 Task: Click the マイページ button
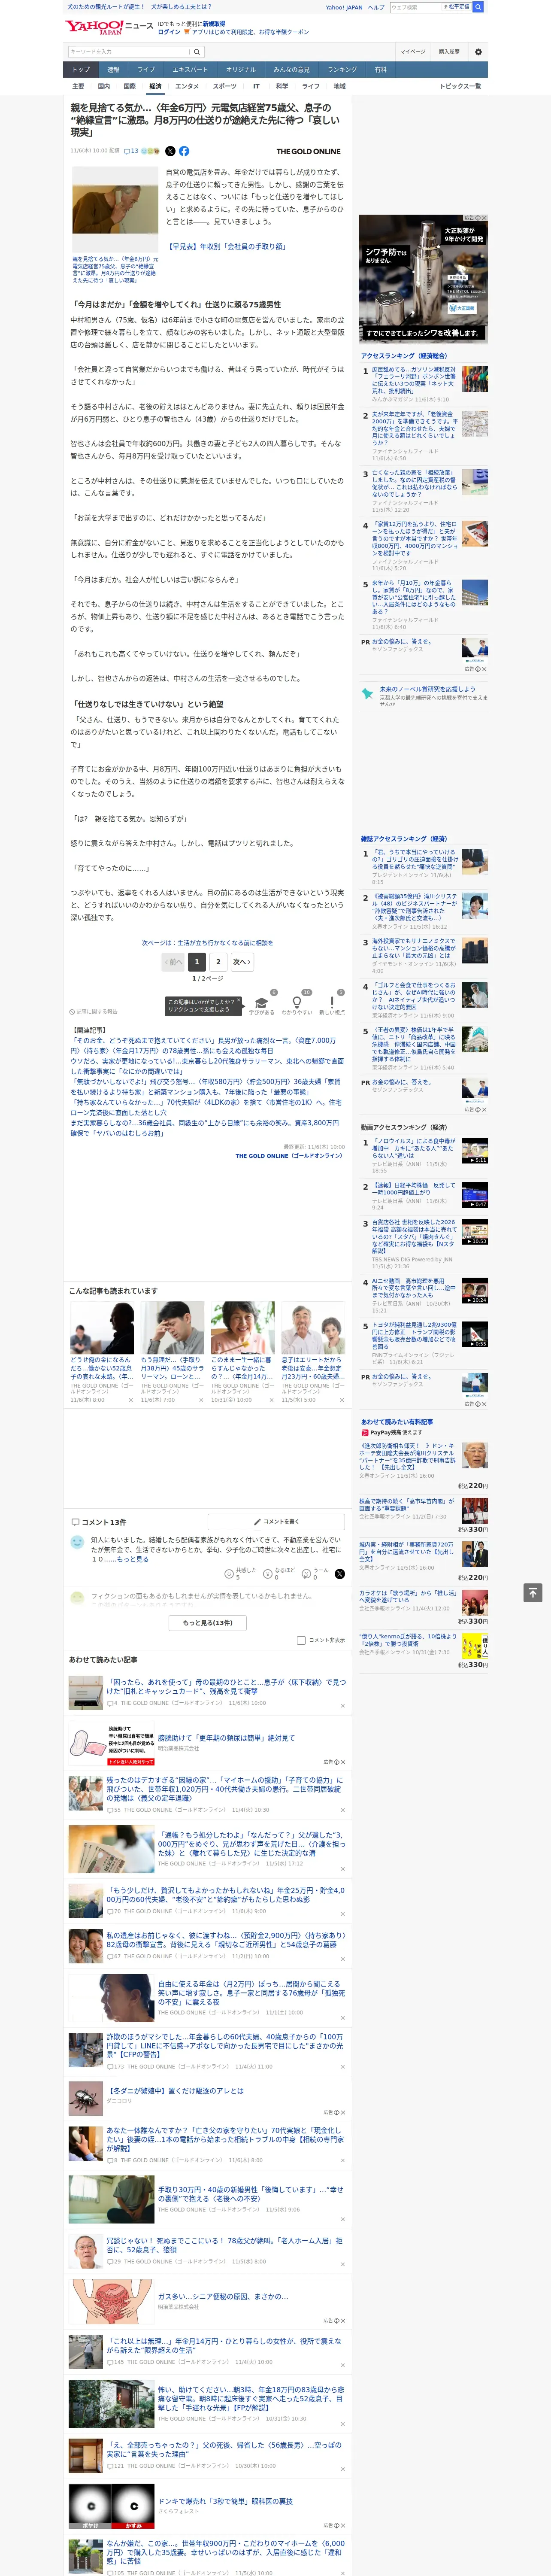tap(413, 52)
